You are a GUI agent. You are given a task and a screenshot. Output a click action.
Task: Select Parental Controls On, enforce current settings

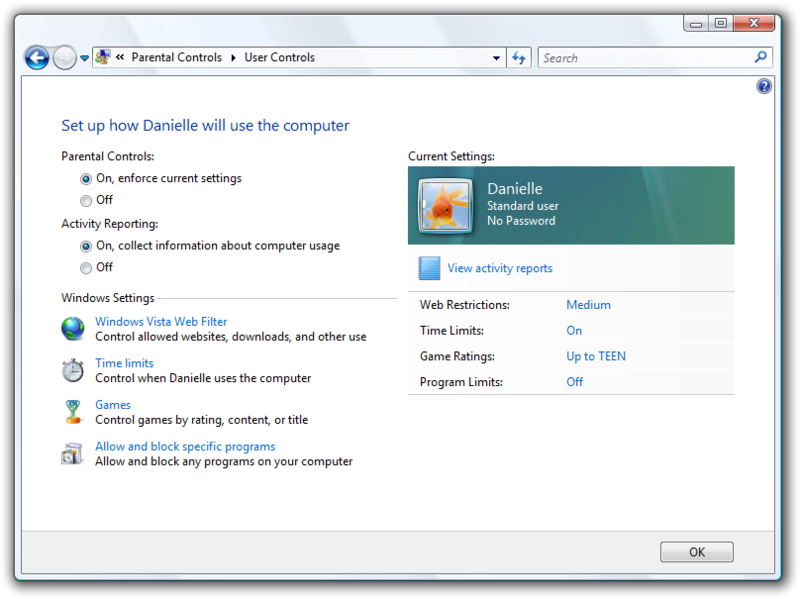coord(86,179)
